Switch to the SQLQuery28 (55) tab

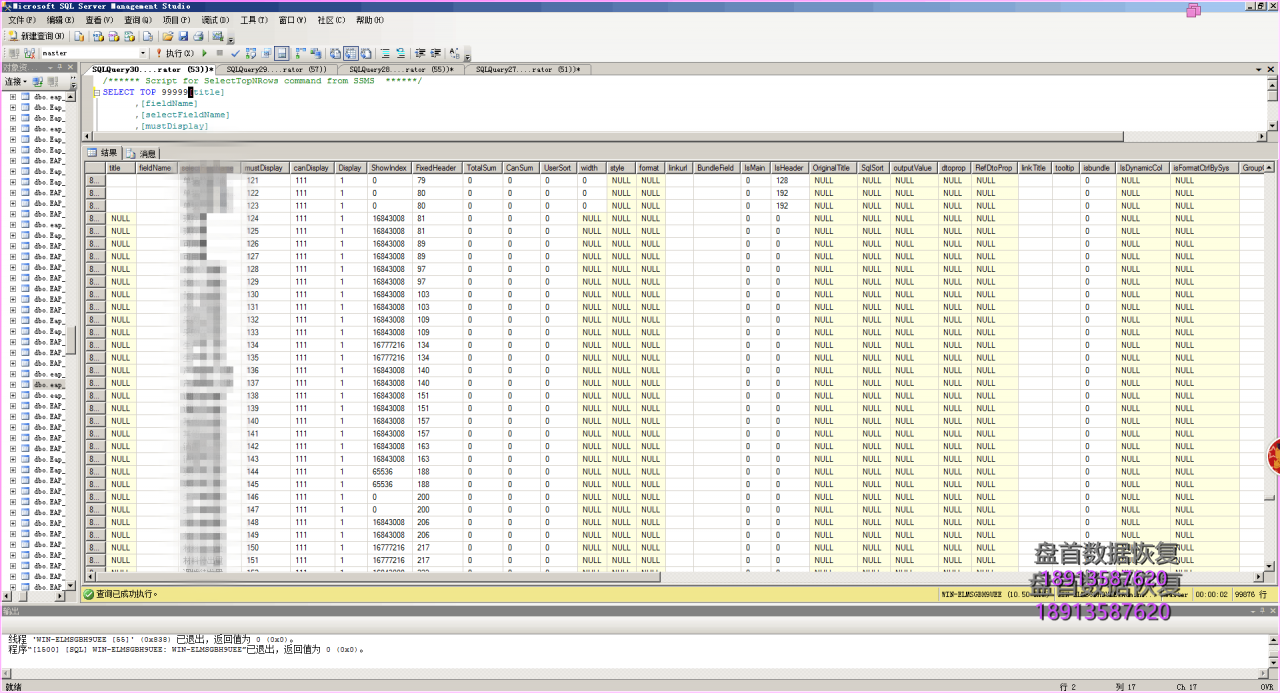[401, 70]
